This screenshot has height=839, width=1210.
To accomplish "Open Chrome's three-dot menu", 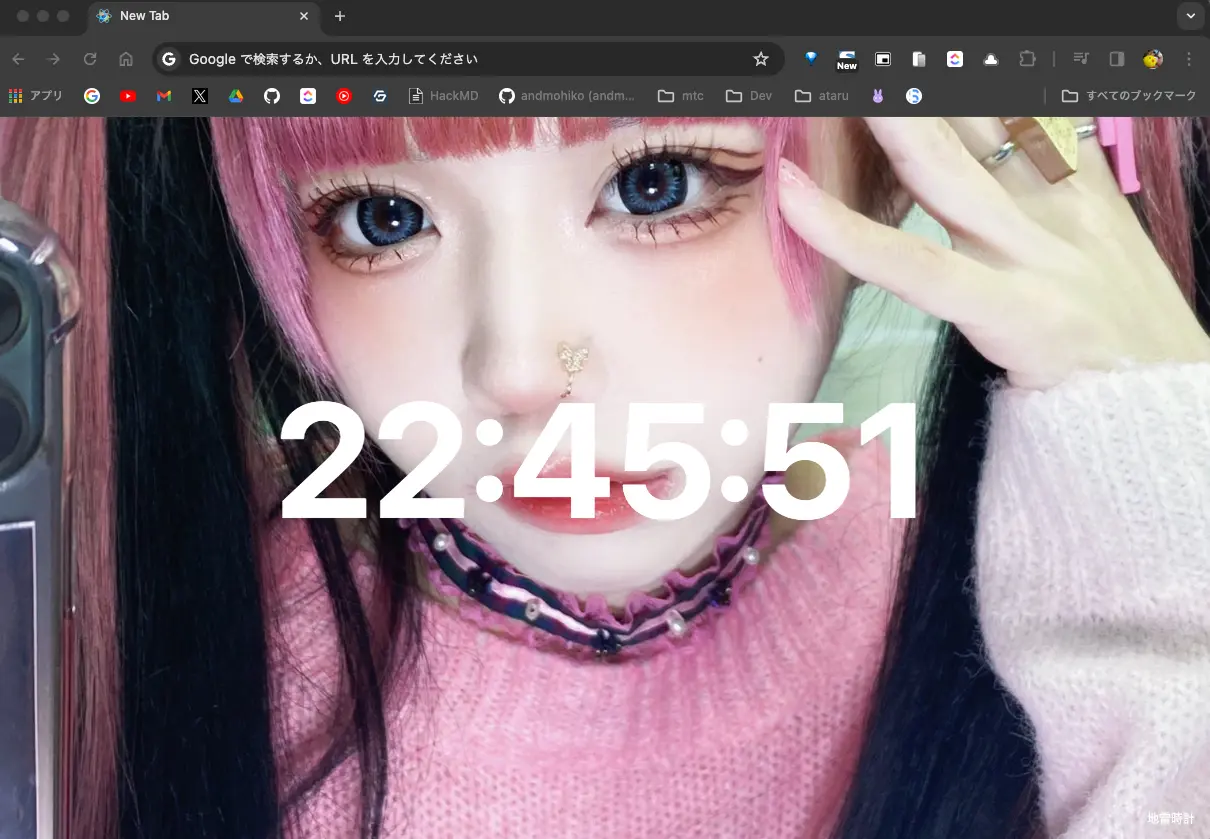I will (x=1189, y=59).
